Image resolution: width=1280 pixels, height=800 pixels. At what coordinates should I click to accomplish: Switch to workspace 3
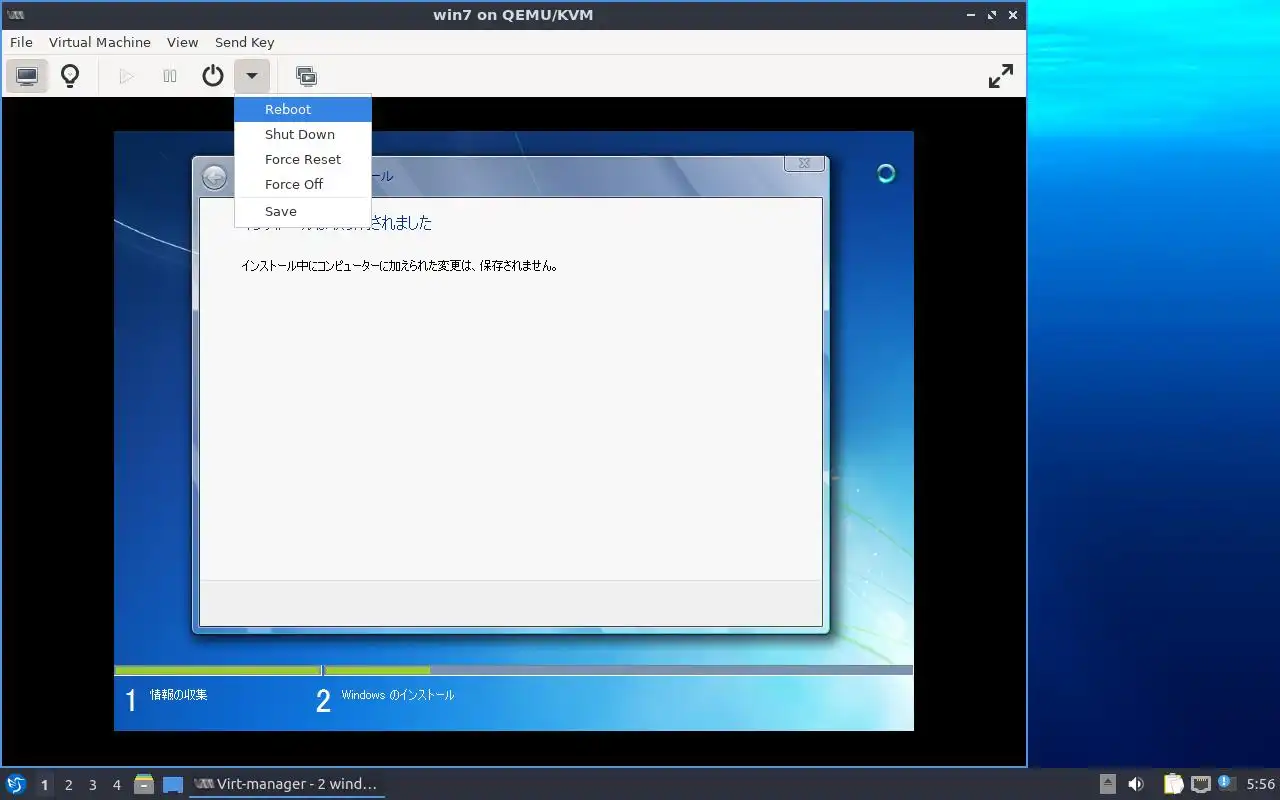93,785
